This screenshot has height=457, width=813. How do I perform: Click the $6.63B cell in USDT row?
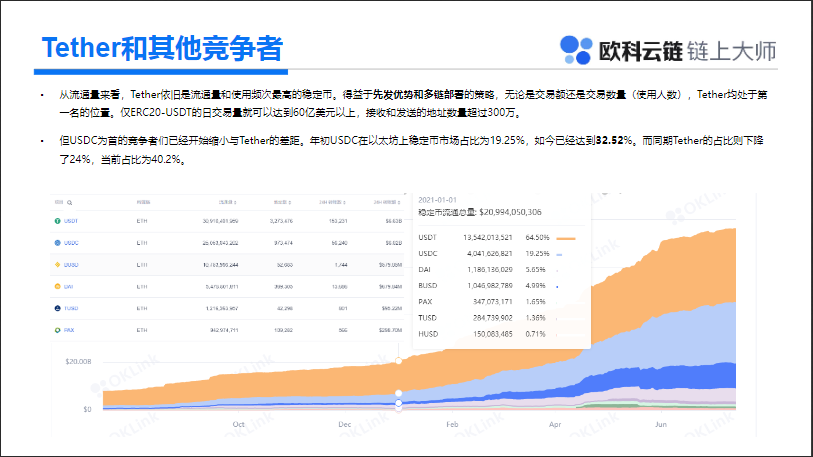(394, 221)
